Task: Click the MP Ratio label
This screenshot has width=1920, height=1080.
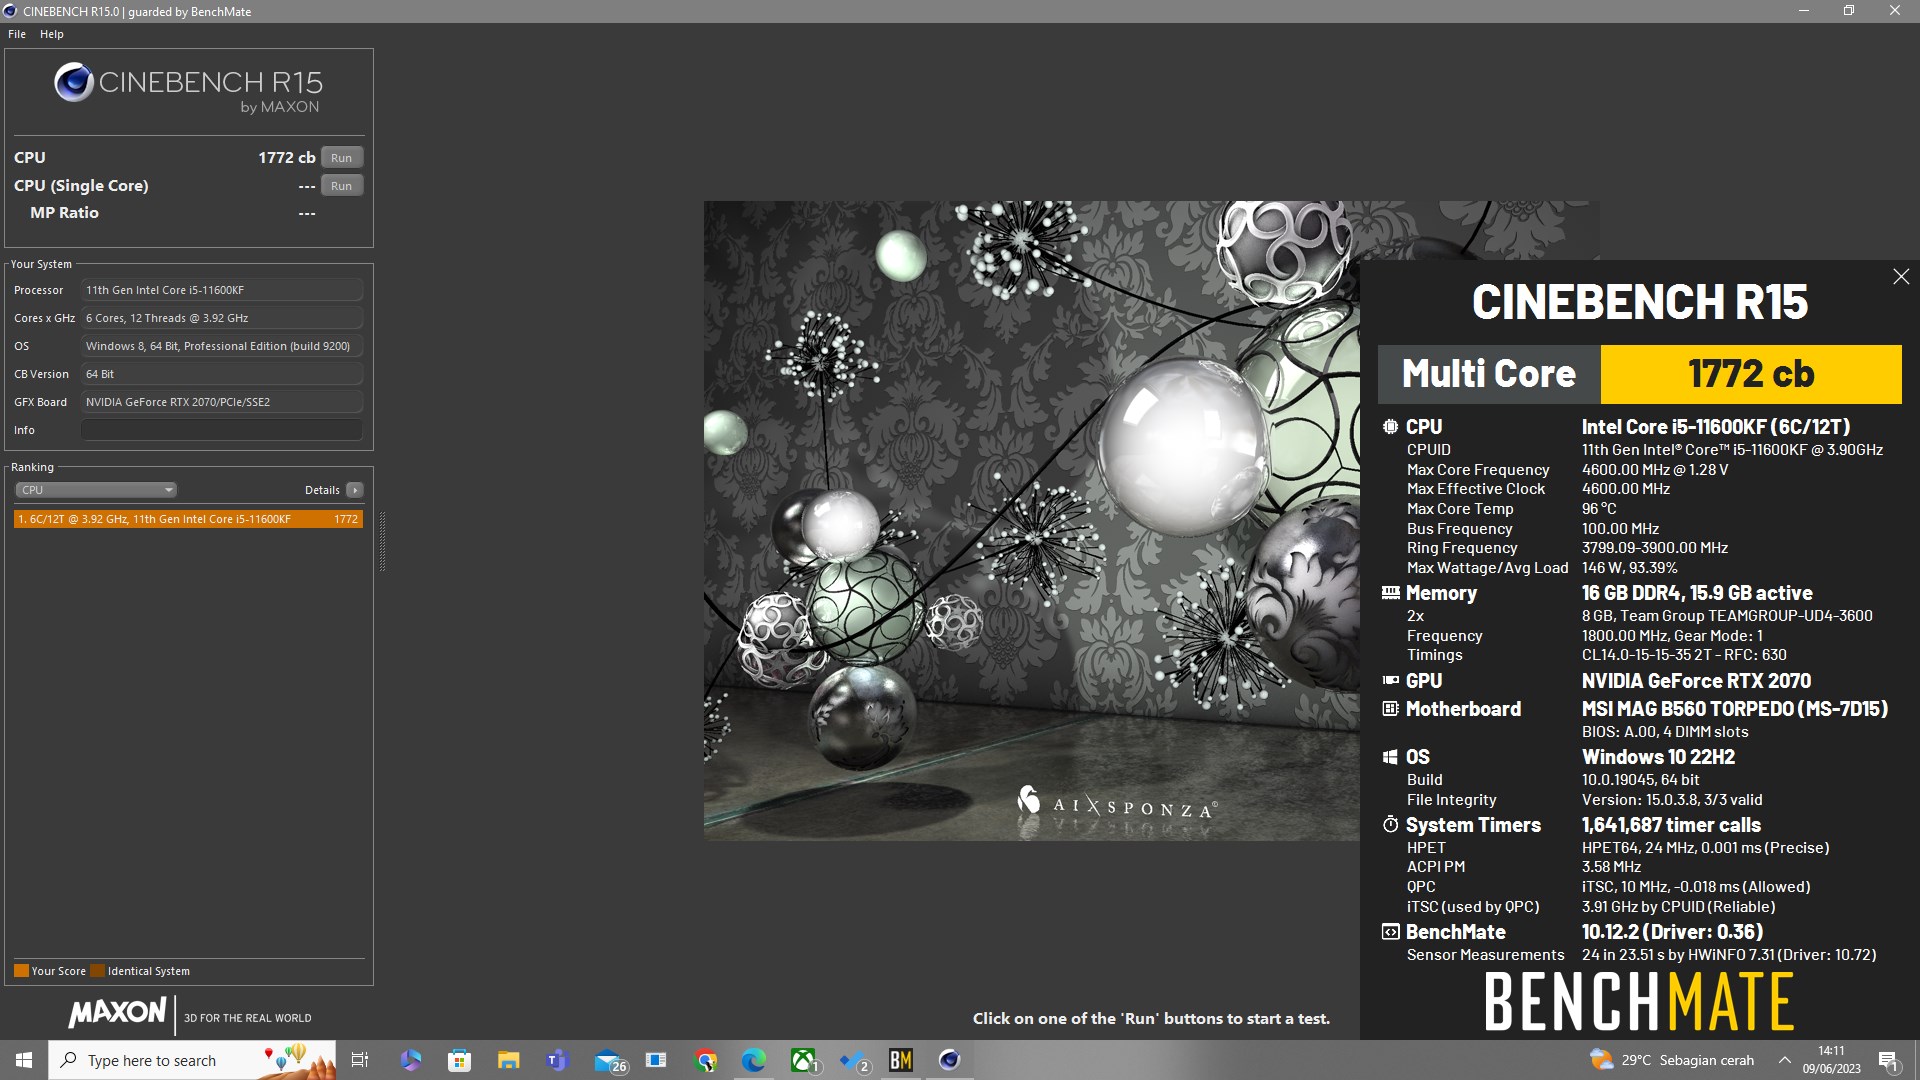Action: [x=64, y=213]
